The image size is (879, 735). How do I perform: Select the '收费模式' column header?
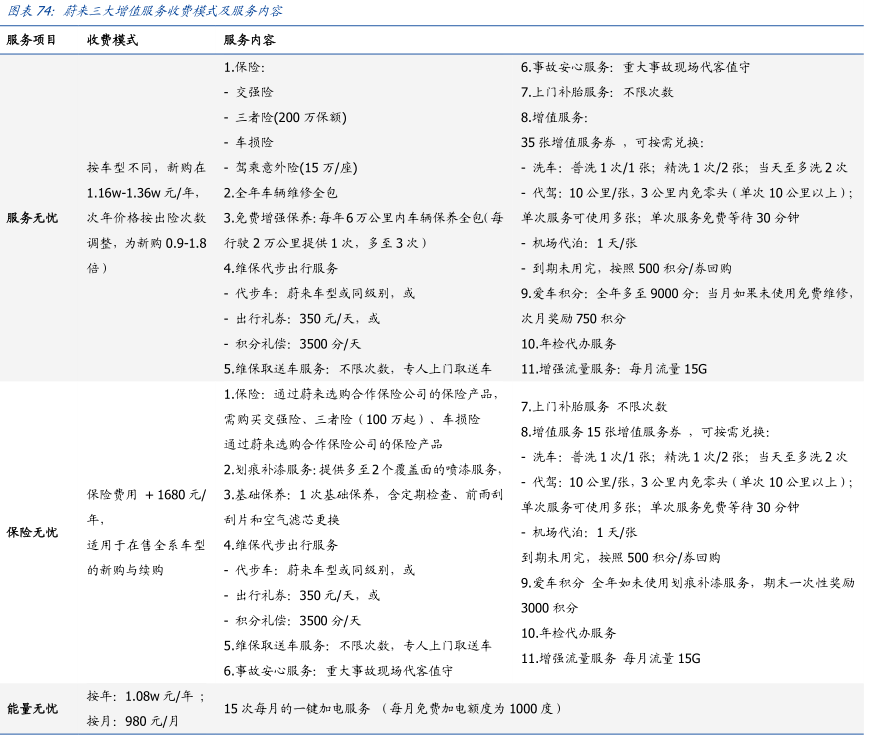[x=112, y=40]
